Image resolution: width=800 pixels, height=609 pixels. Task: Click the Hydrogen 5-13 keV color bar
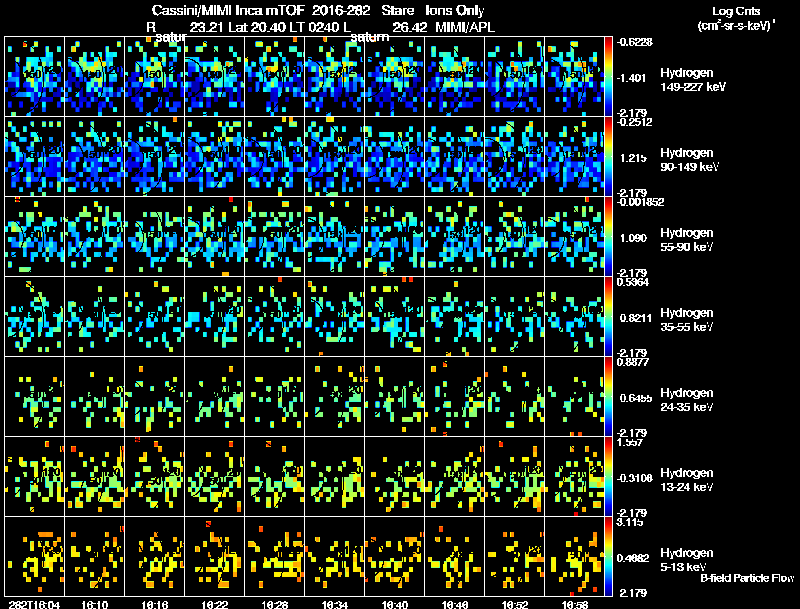608,556
